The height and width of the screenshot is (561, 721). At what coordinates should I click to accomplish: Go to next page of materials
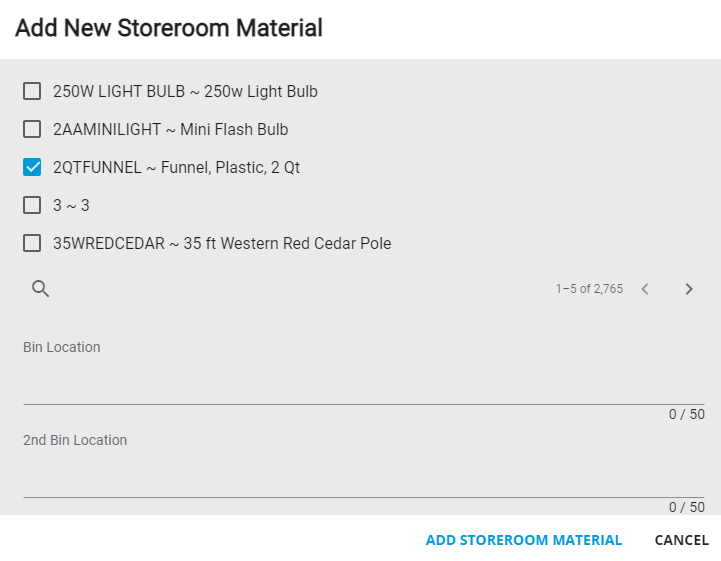[x=688, y=289]
